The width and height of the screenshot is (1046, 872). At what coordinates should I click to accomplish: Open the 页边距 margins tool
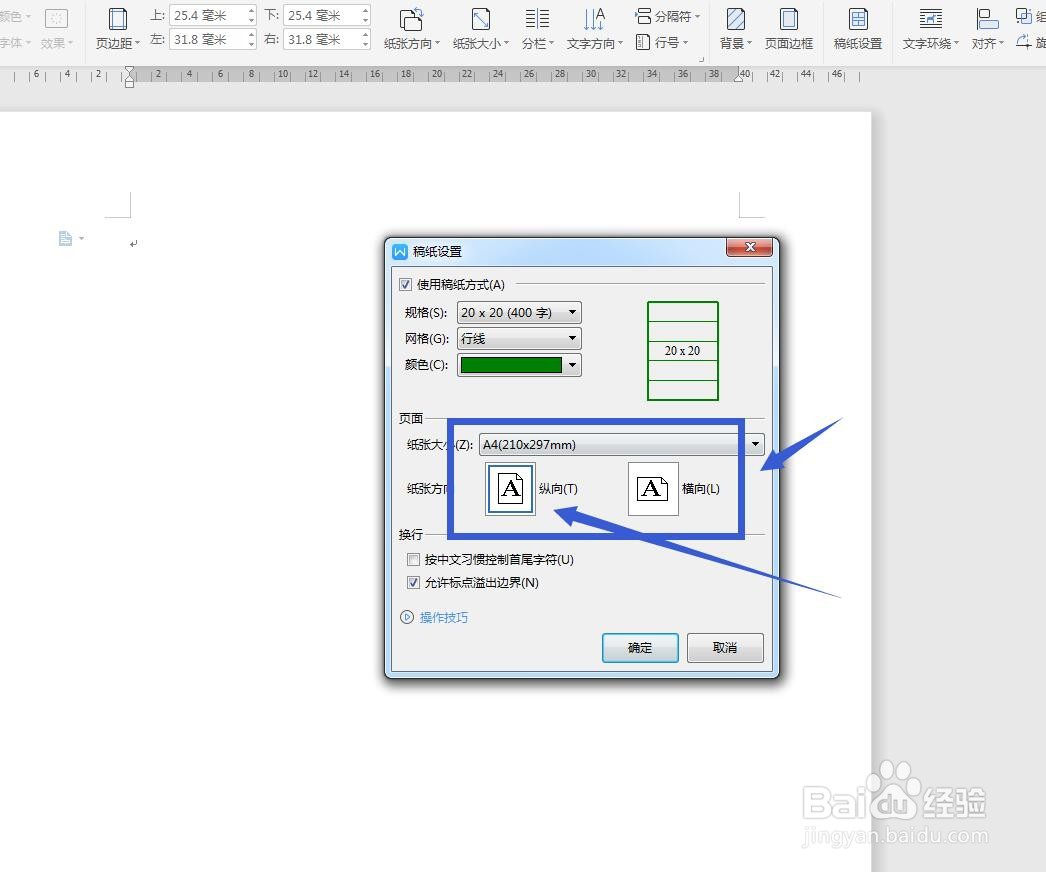tap(117, 29)
